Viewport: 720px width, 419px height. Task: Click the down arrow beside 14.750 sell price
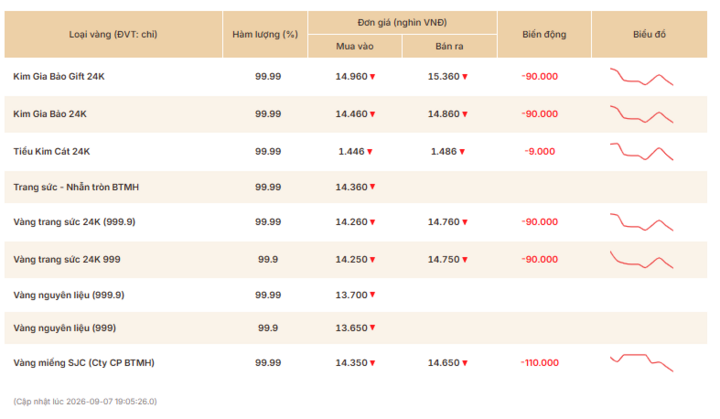465,260
